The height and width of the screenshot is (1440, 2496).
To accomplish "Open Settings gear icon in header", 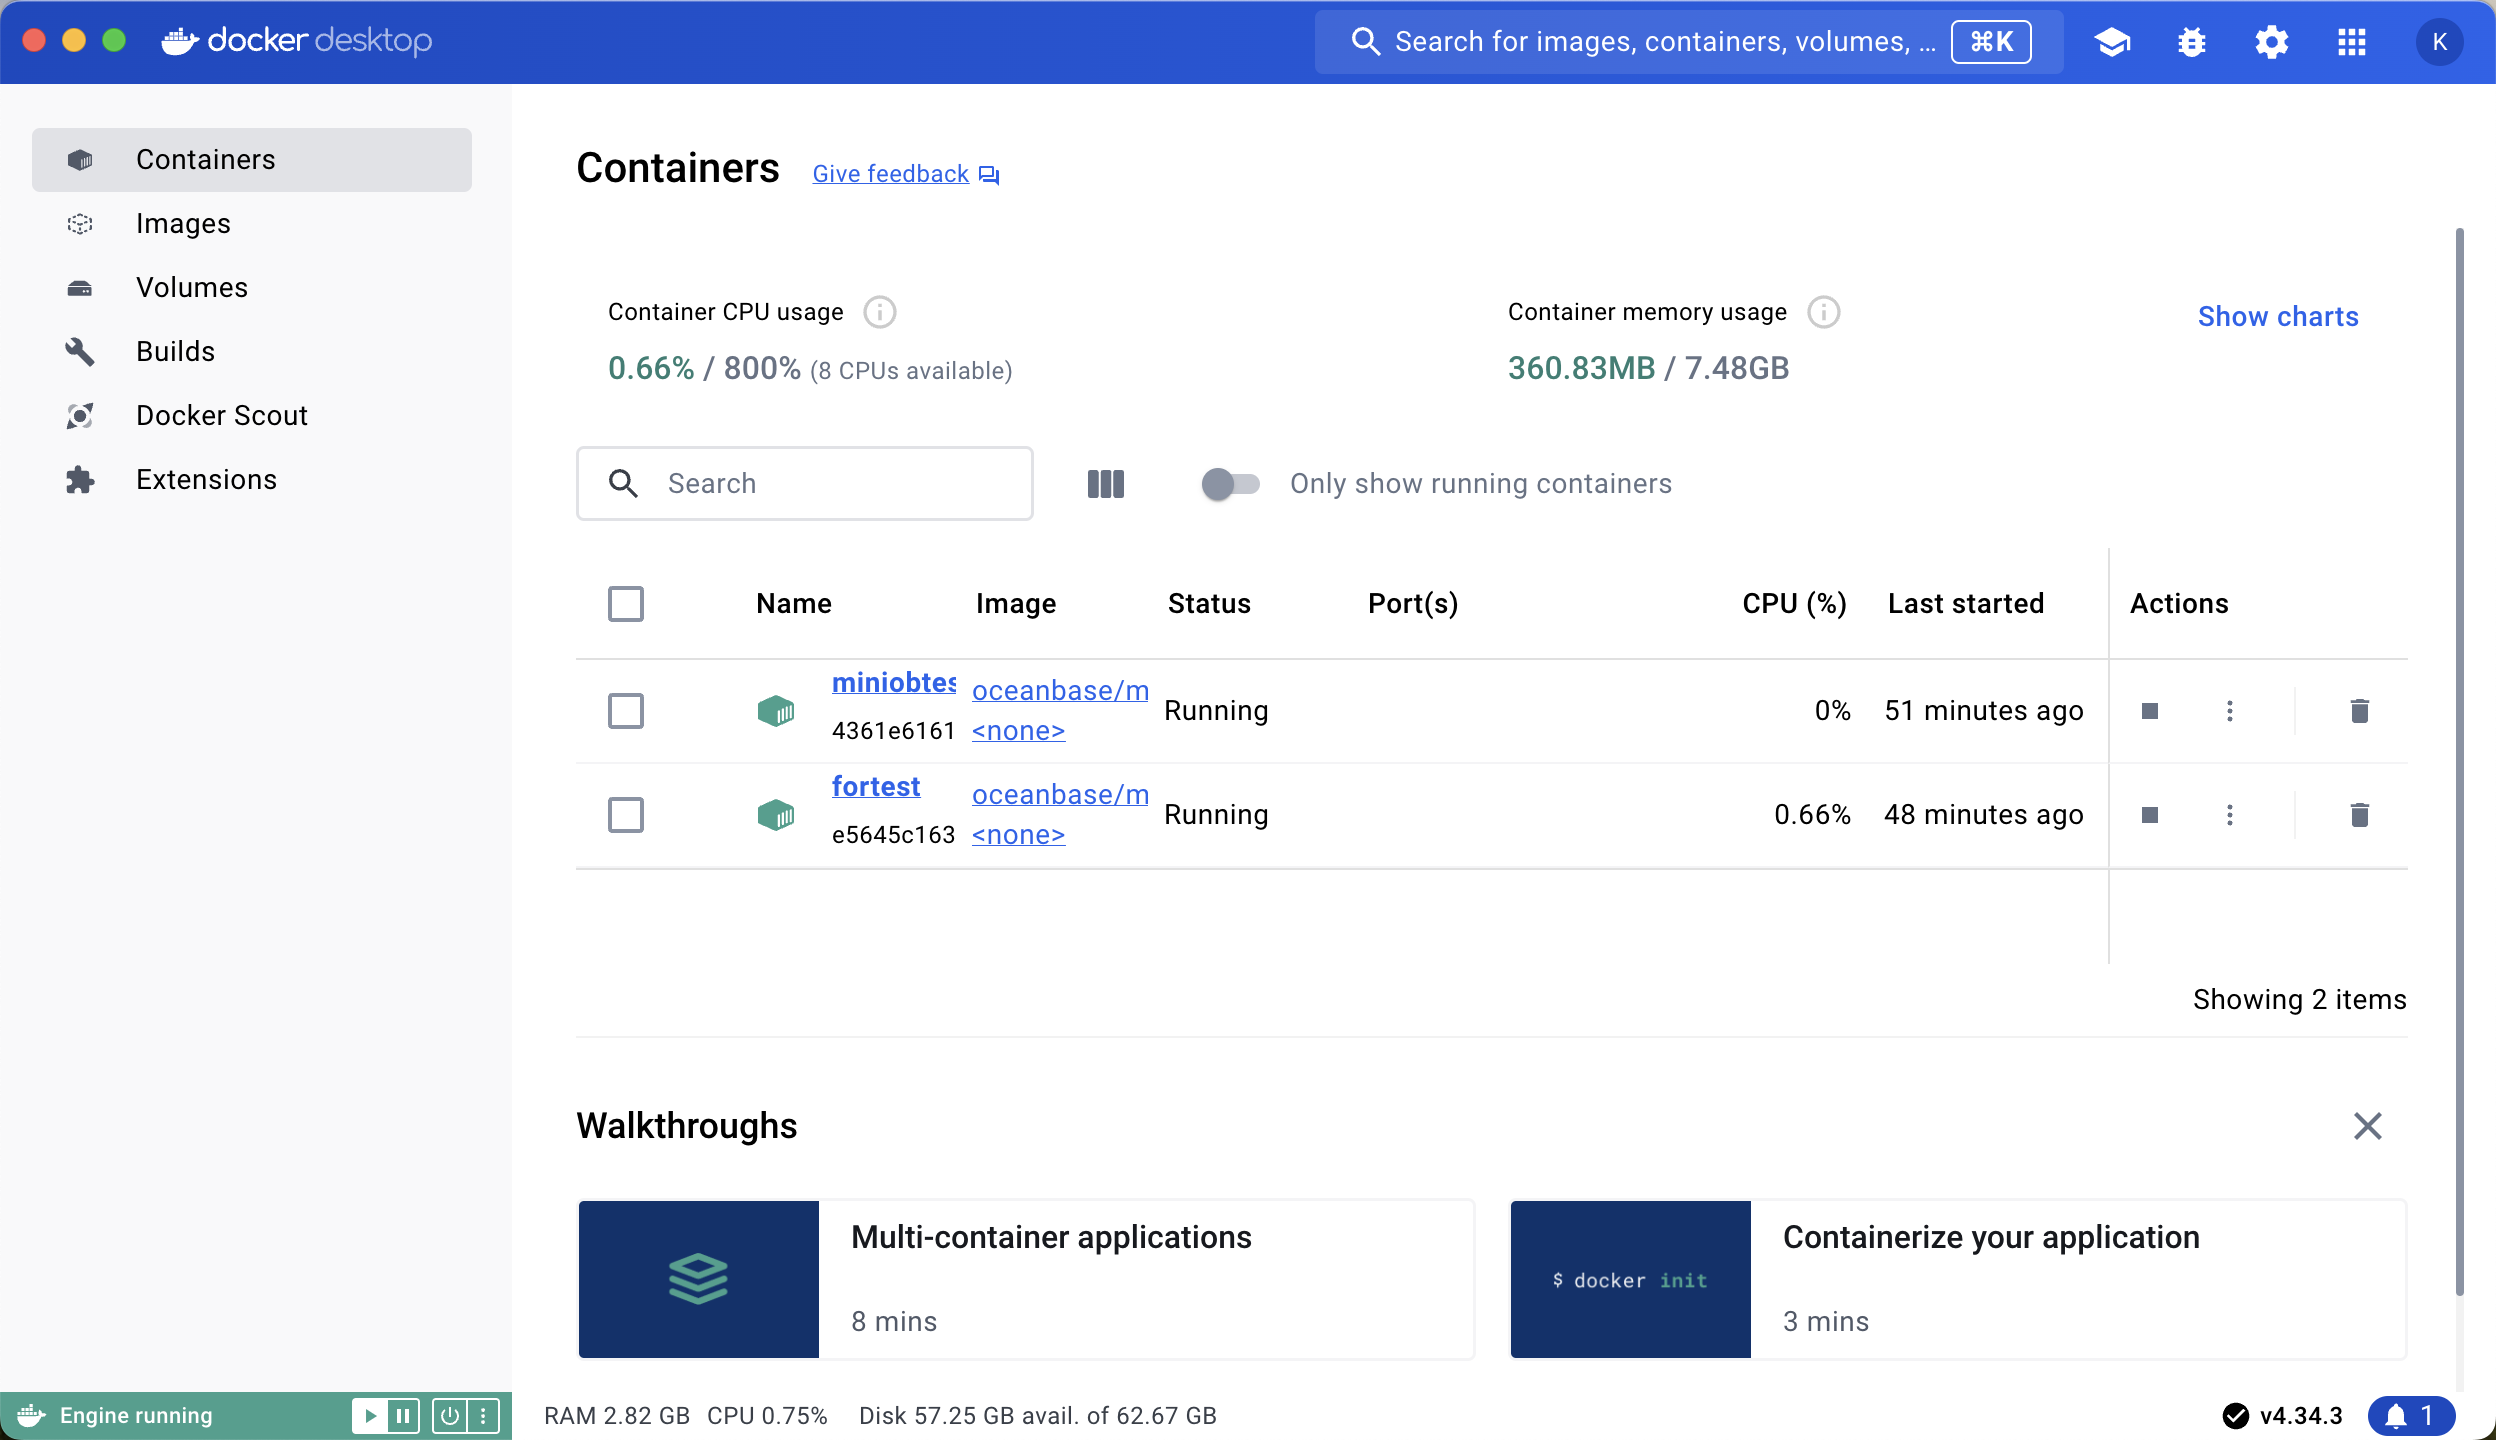I will (2271, 42).
